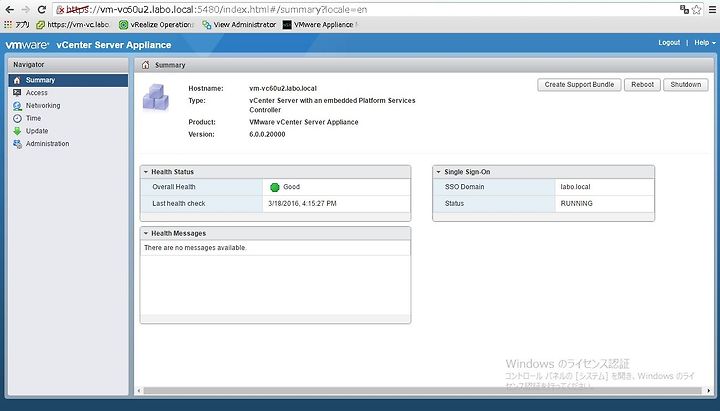The height and width of the screenshot is (411, 720).
Task: Open the Help dropdown menu
Action: [704, 42]
